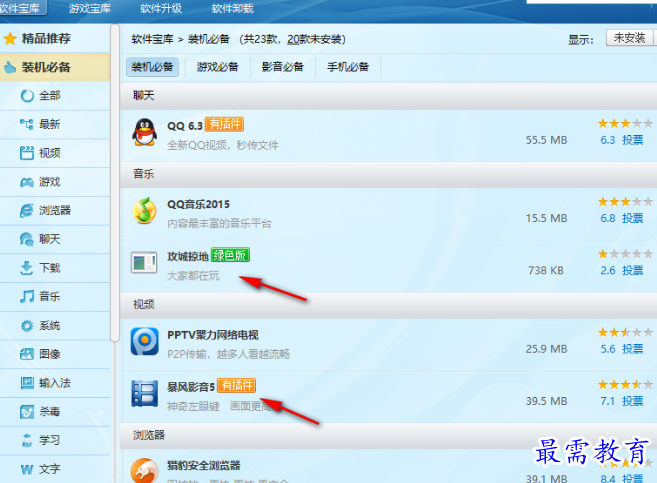Click the 攻城掠地 game thumbnail icon
The height and width of the screenshot is (483, 657).
144,263
